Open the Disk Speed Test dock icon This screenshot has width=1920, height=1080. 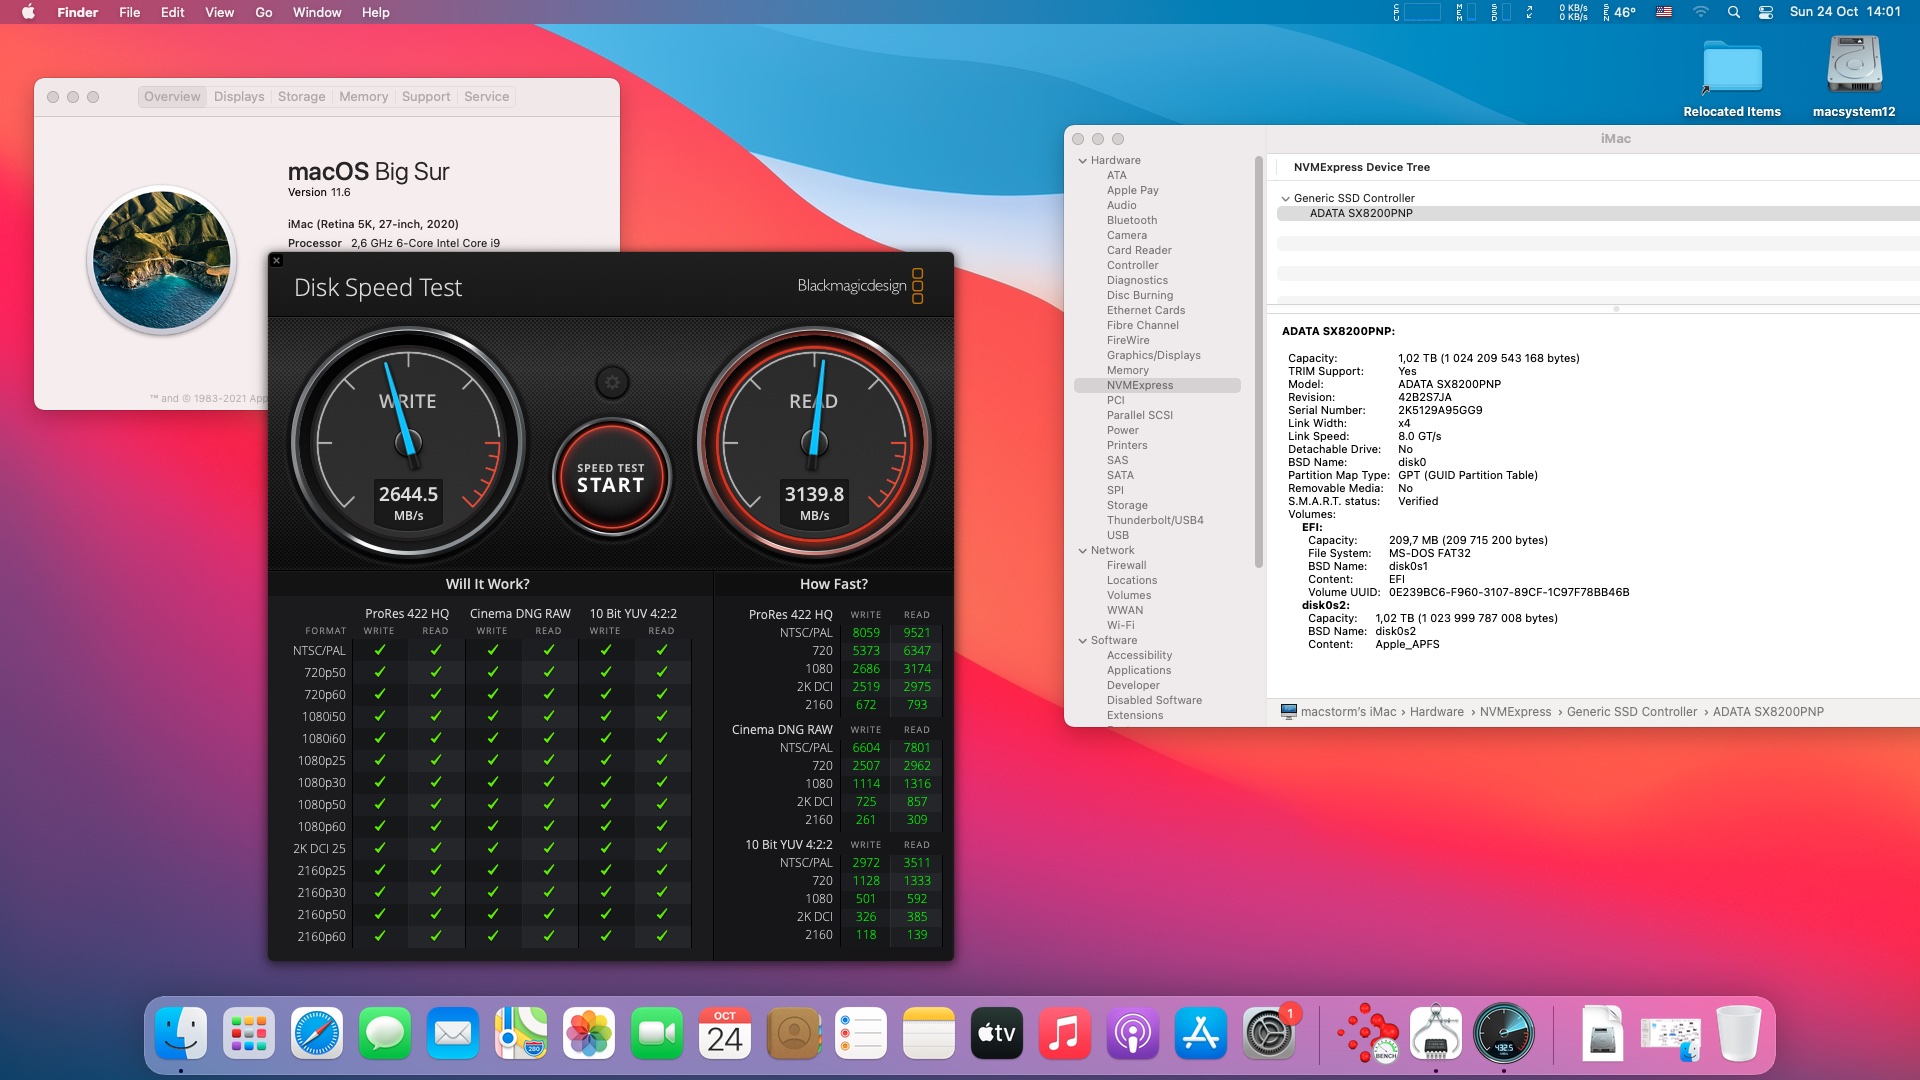[x=1503, y=1033]
